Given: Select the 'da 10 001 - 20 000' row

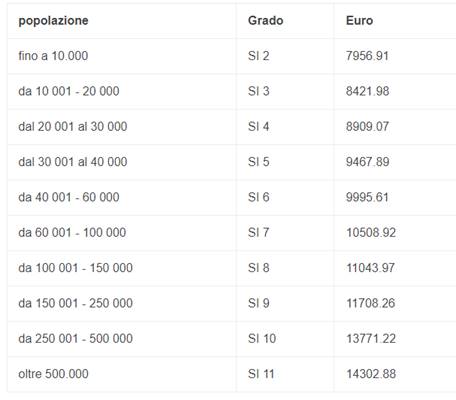Looking at the screenshot, I should (232, 91).
